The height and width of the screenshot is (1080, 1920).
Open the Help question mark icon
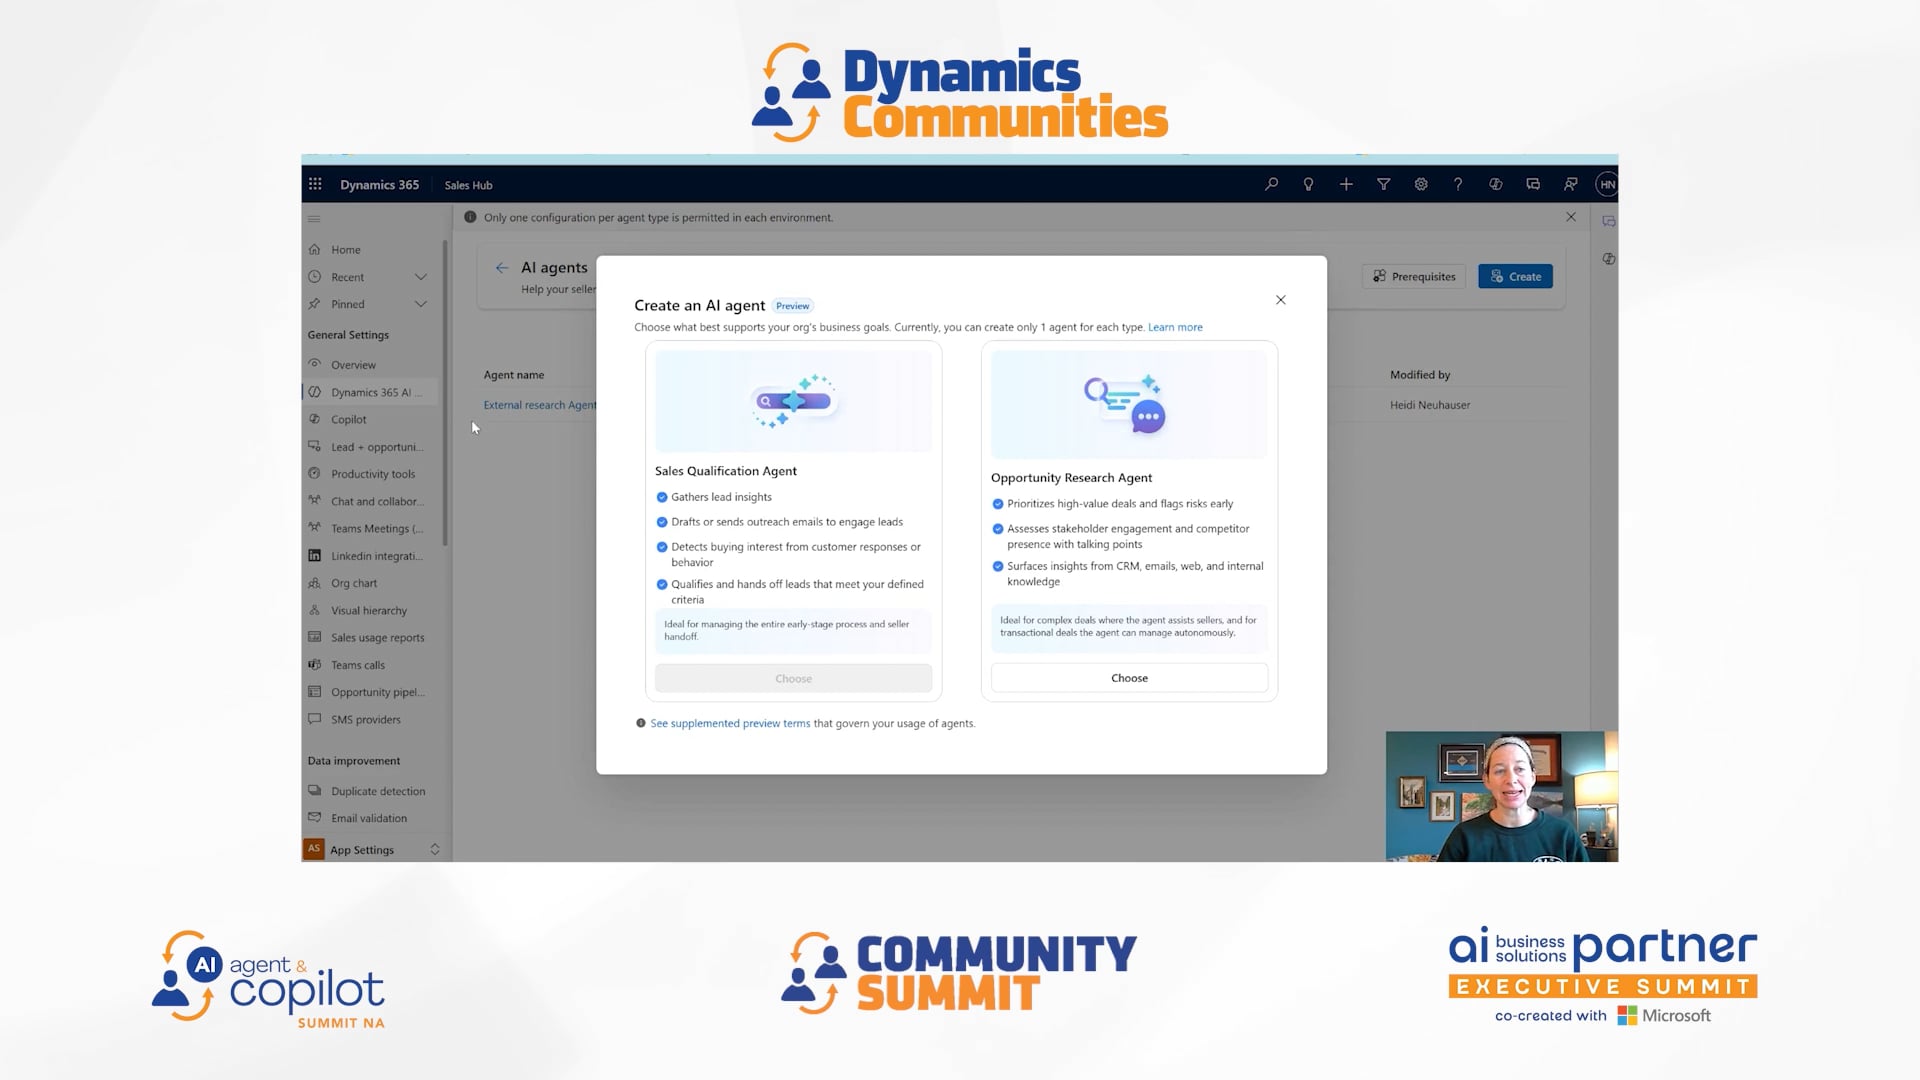1457,184
